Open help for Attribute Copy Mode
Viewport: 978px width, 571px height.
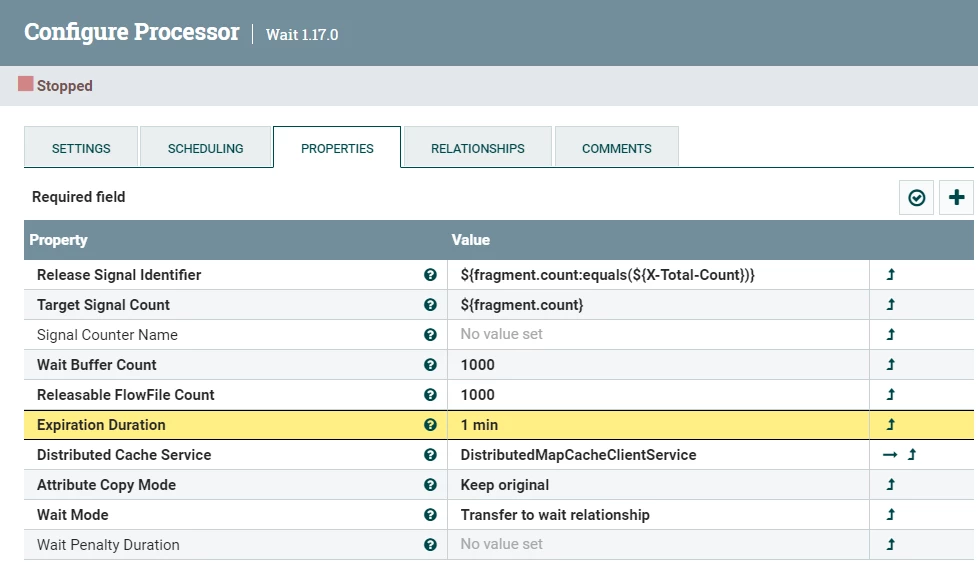pyautogui.click(x=430, y=484)
